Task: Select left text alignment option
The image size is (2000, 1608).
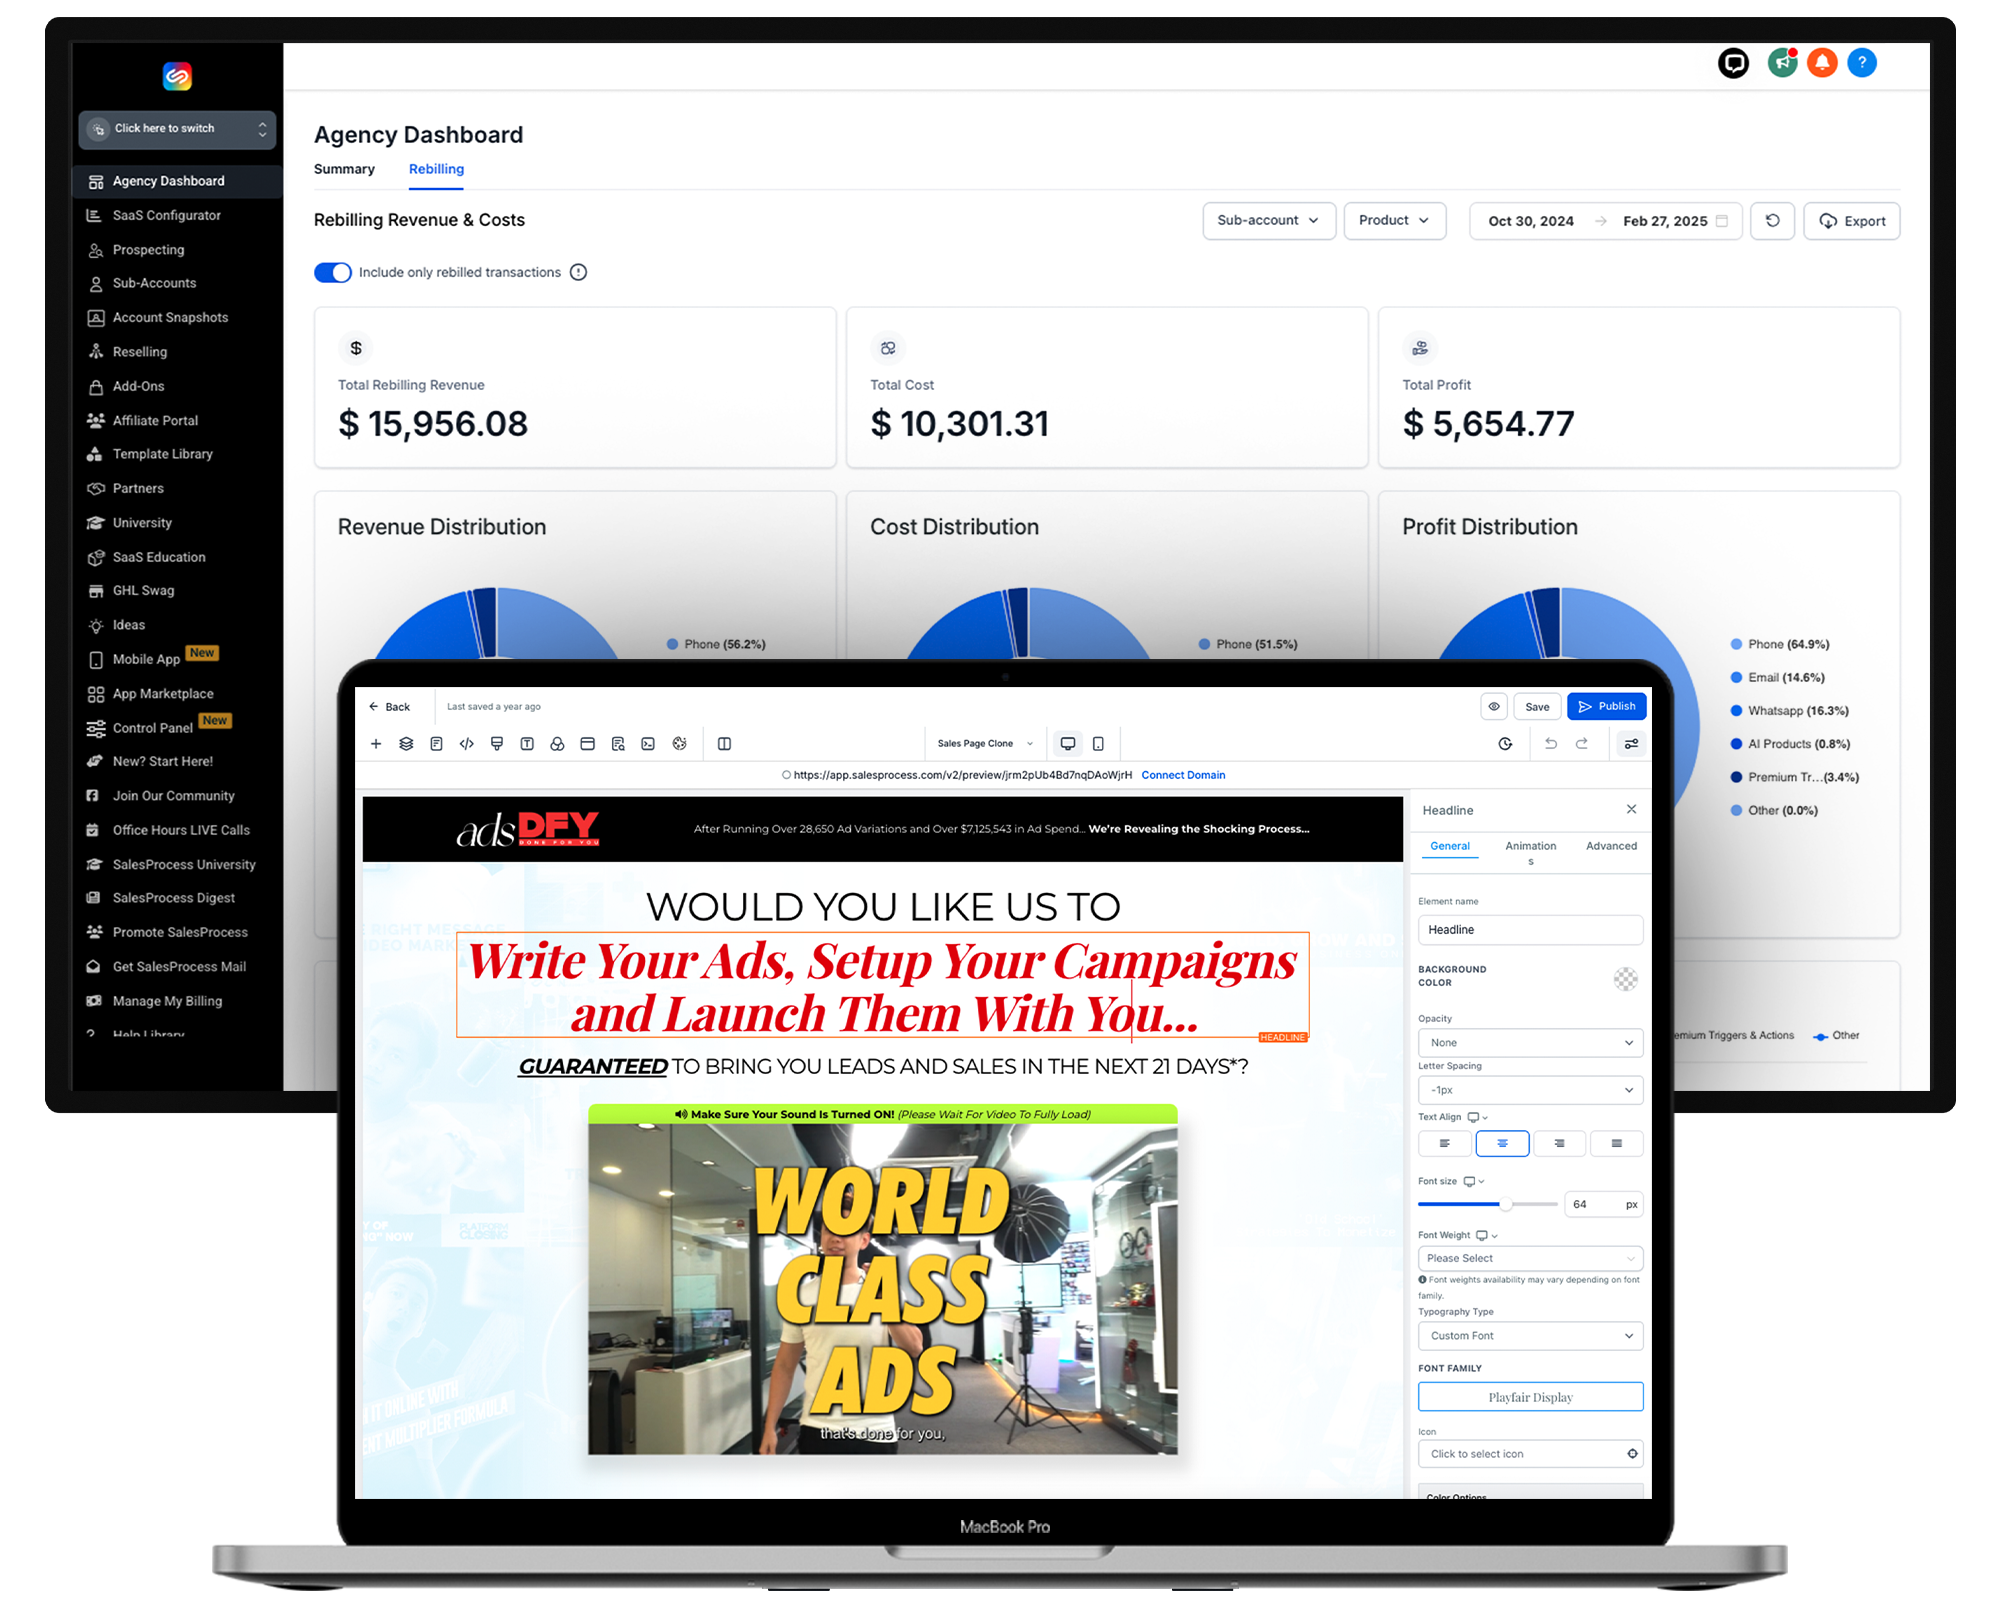Action: 1444,1143
